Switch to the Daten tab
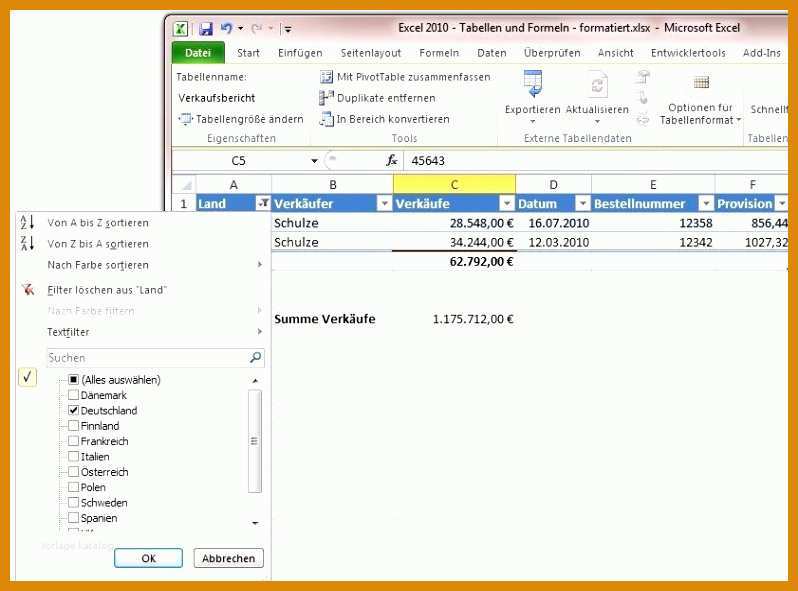 point(492,53)
